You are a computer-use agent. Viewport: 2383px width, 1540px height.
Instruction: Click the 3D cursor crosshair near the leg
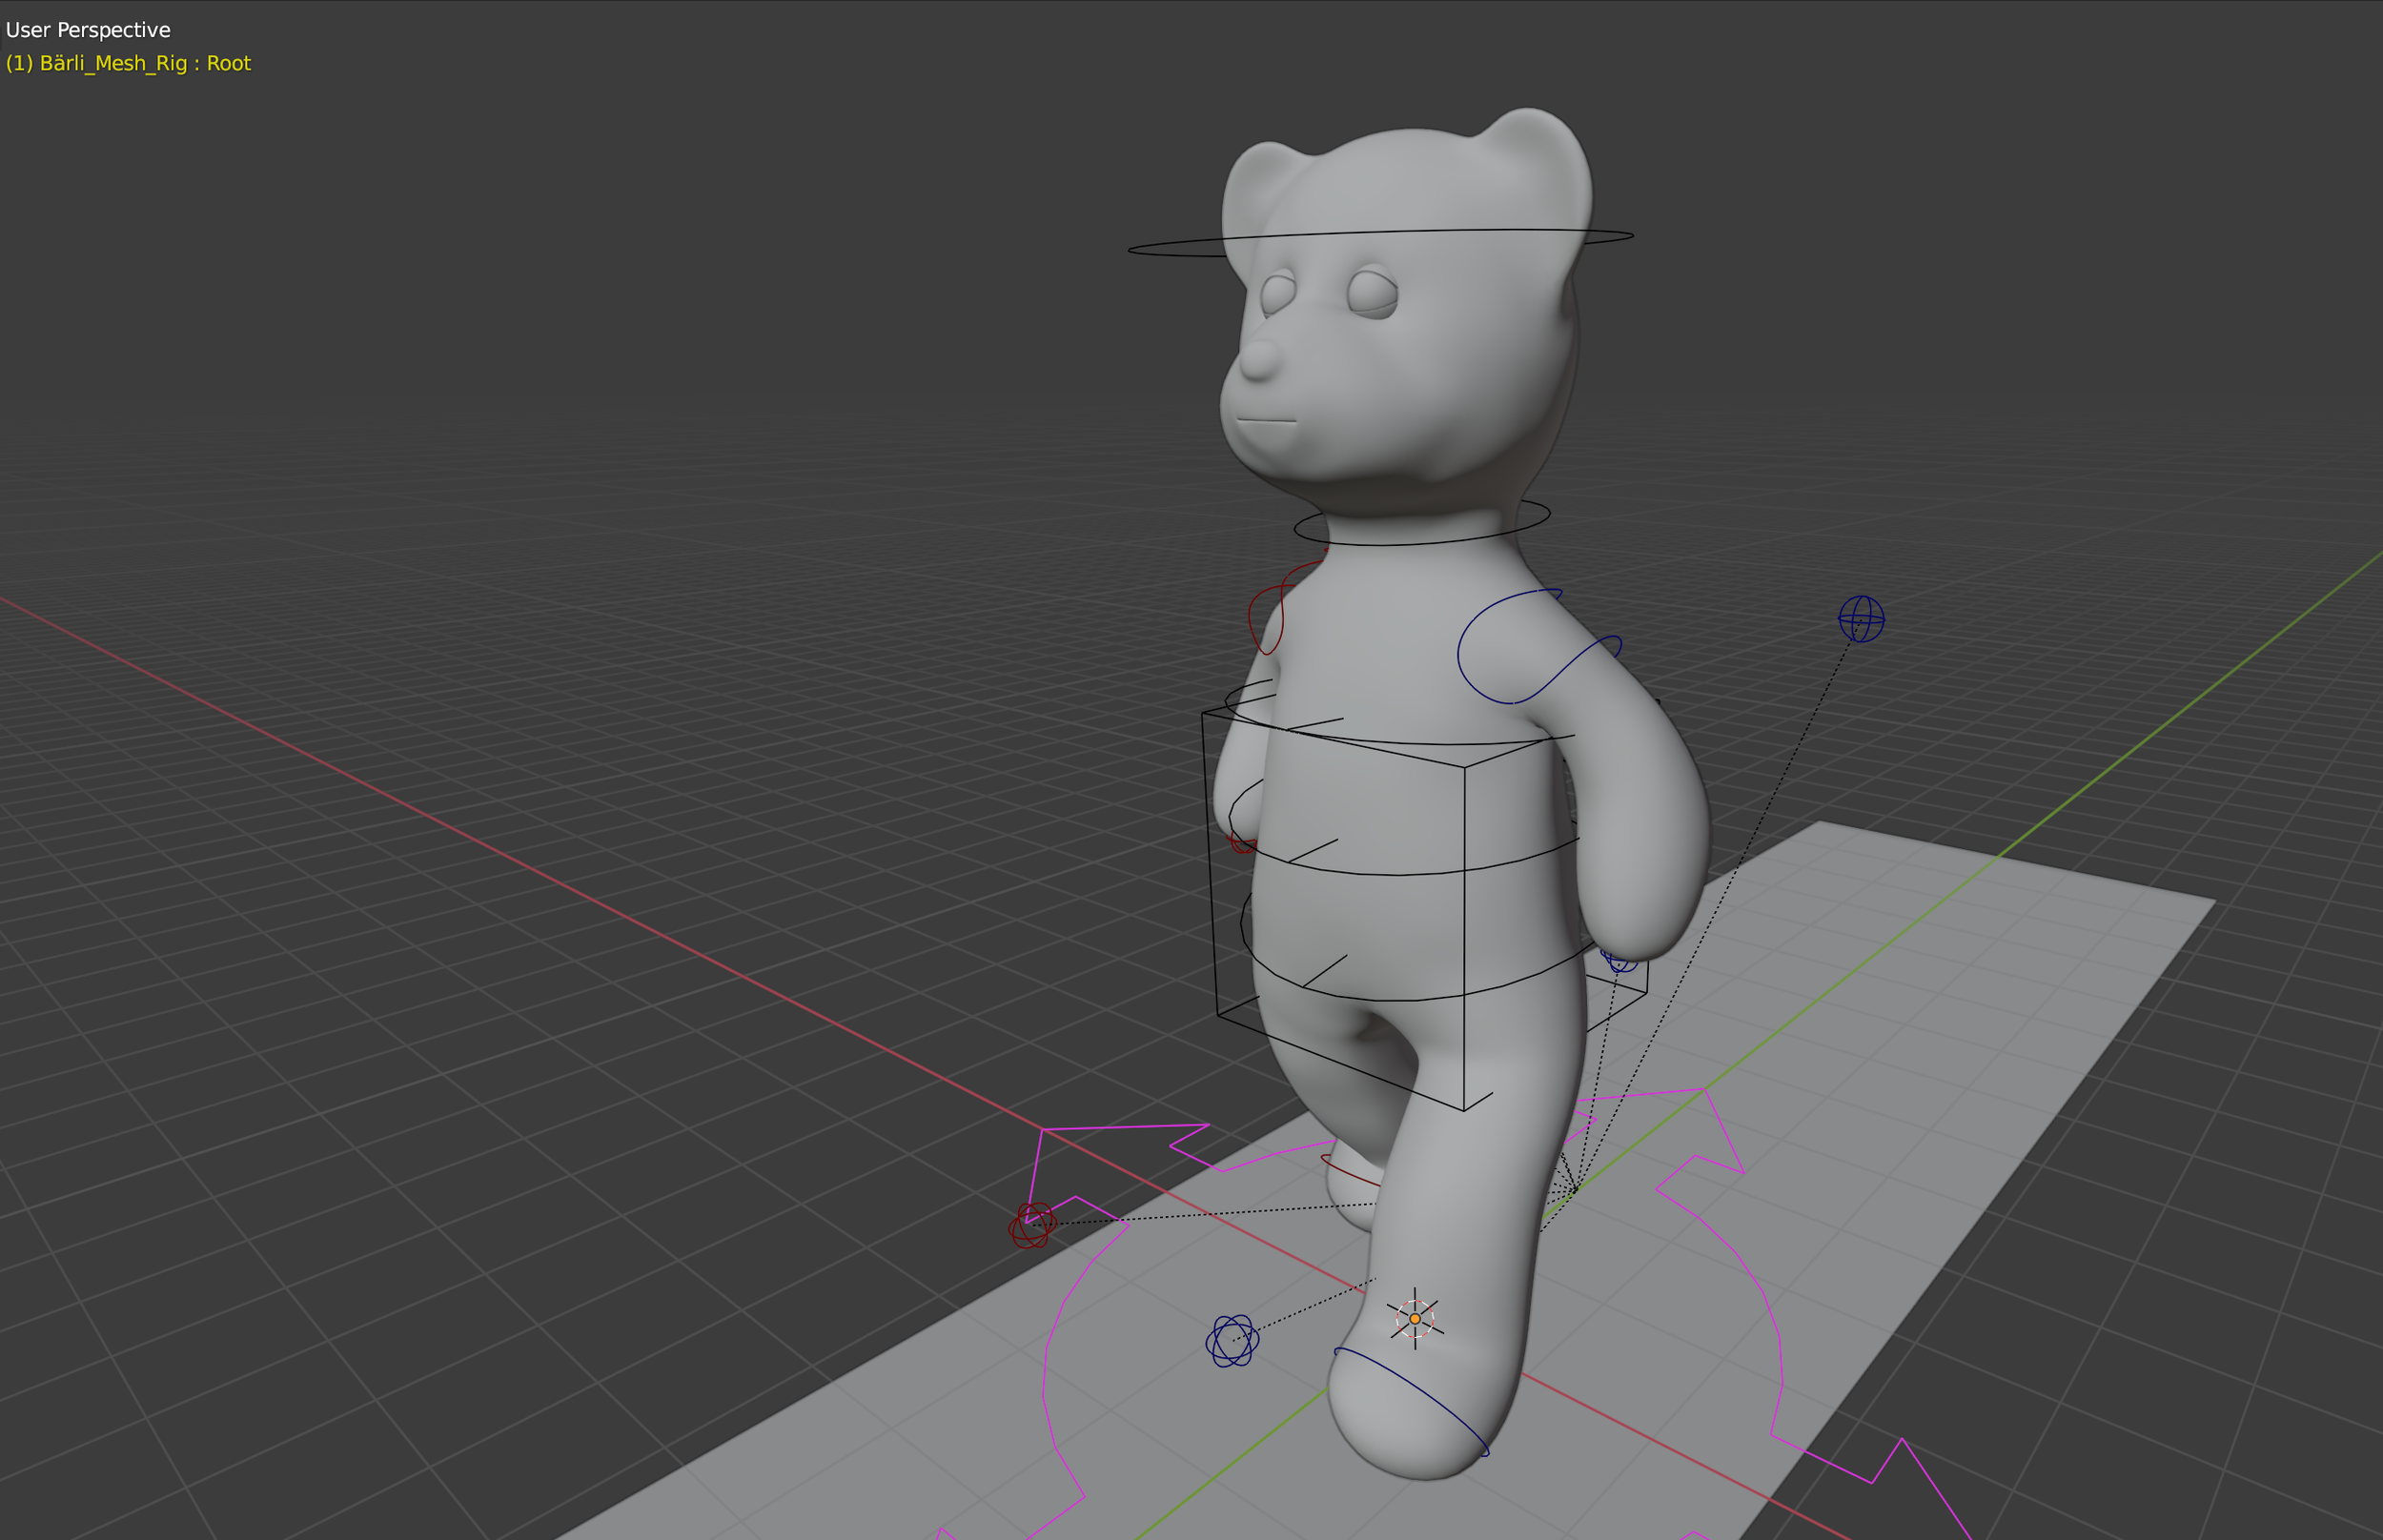pos(1415,1319)
